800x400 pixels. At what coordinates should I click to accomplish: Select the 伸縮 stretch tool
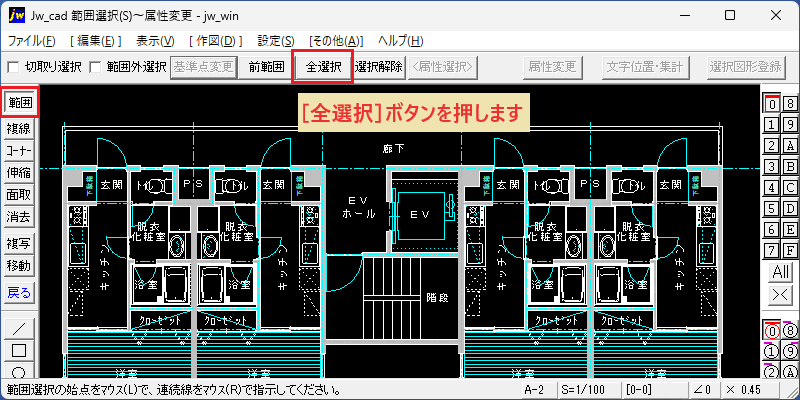tap(19, 173)
